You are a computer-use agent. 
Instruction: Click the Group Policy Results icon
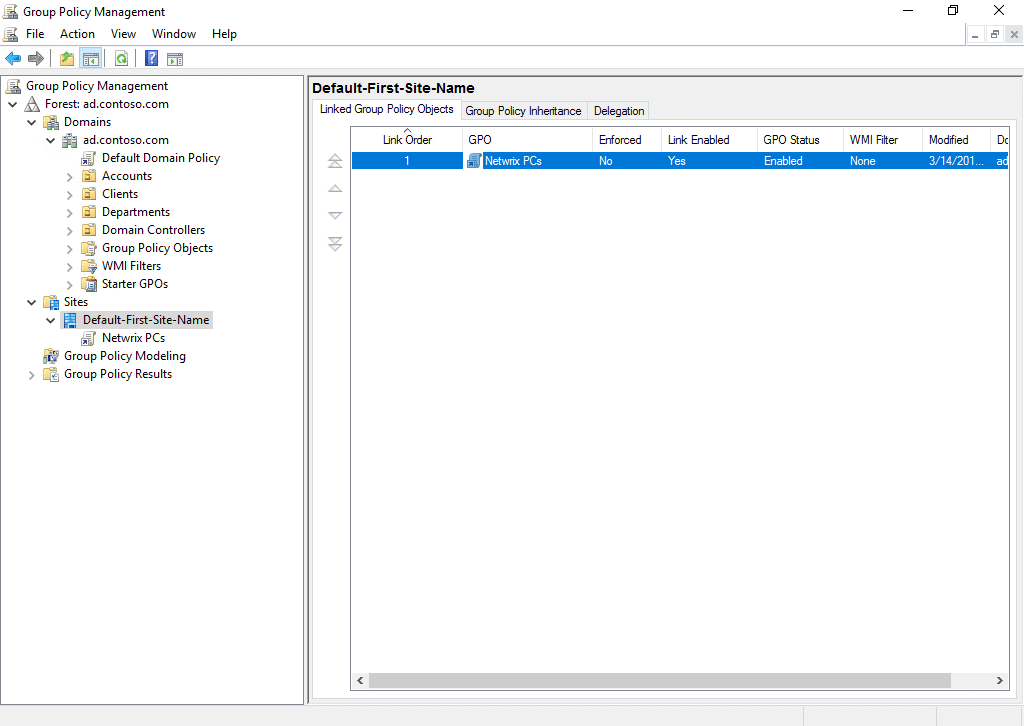click(51, 374)
